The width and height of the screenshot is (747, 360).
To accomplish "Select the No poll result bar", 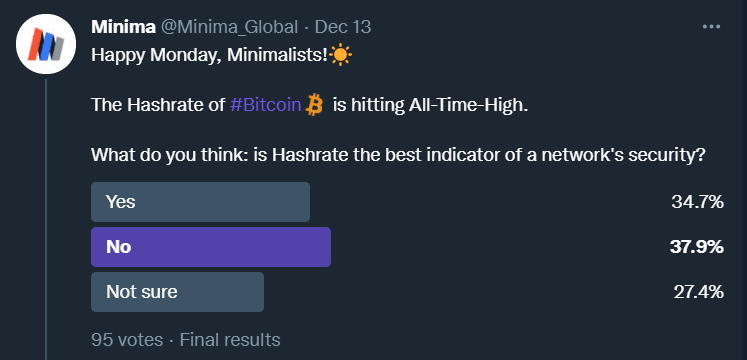I will click(211, 247).
